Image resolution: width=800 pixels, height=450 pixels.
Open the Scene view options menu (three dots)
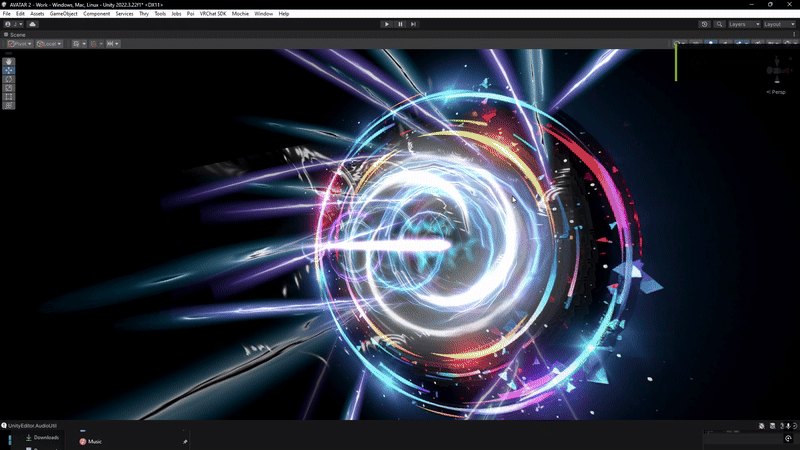tap(794, 35)
